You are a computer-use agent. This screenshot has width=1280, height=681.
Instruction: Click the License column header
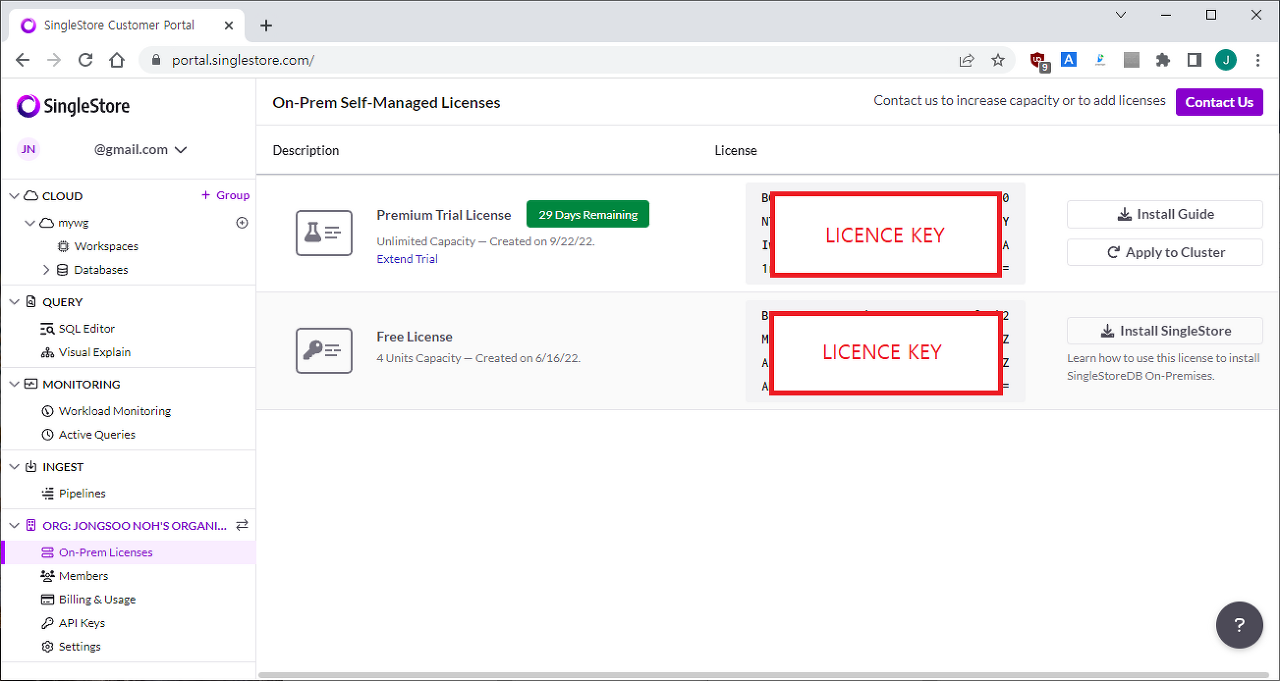[735, 151]
